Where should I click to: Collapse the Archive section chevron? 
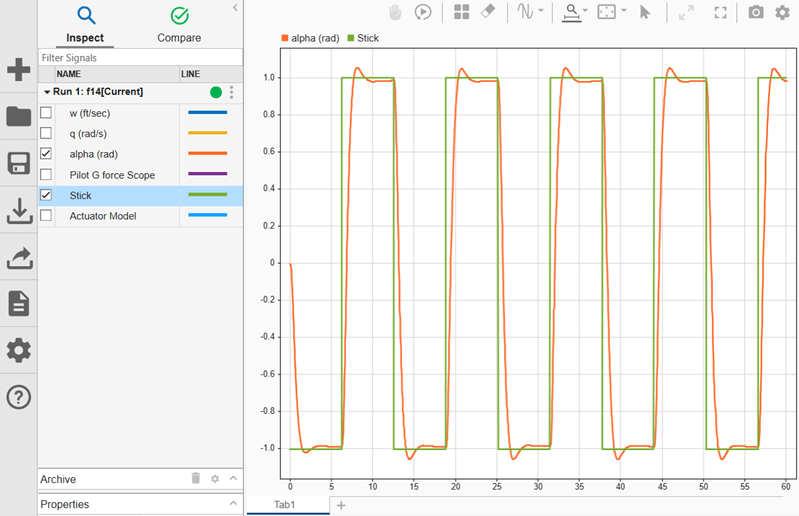[233, 478]
